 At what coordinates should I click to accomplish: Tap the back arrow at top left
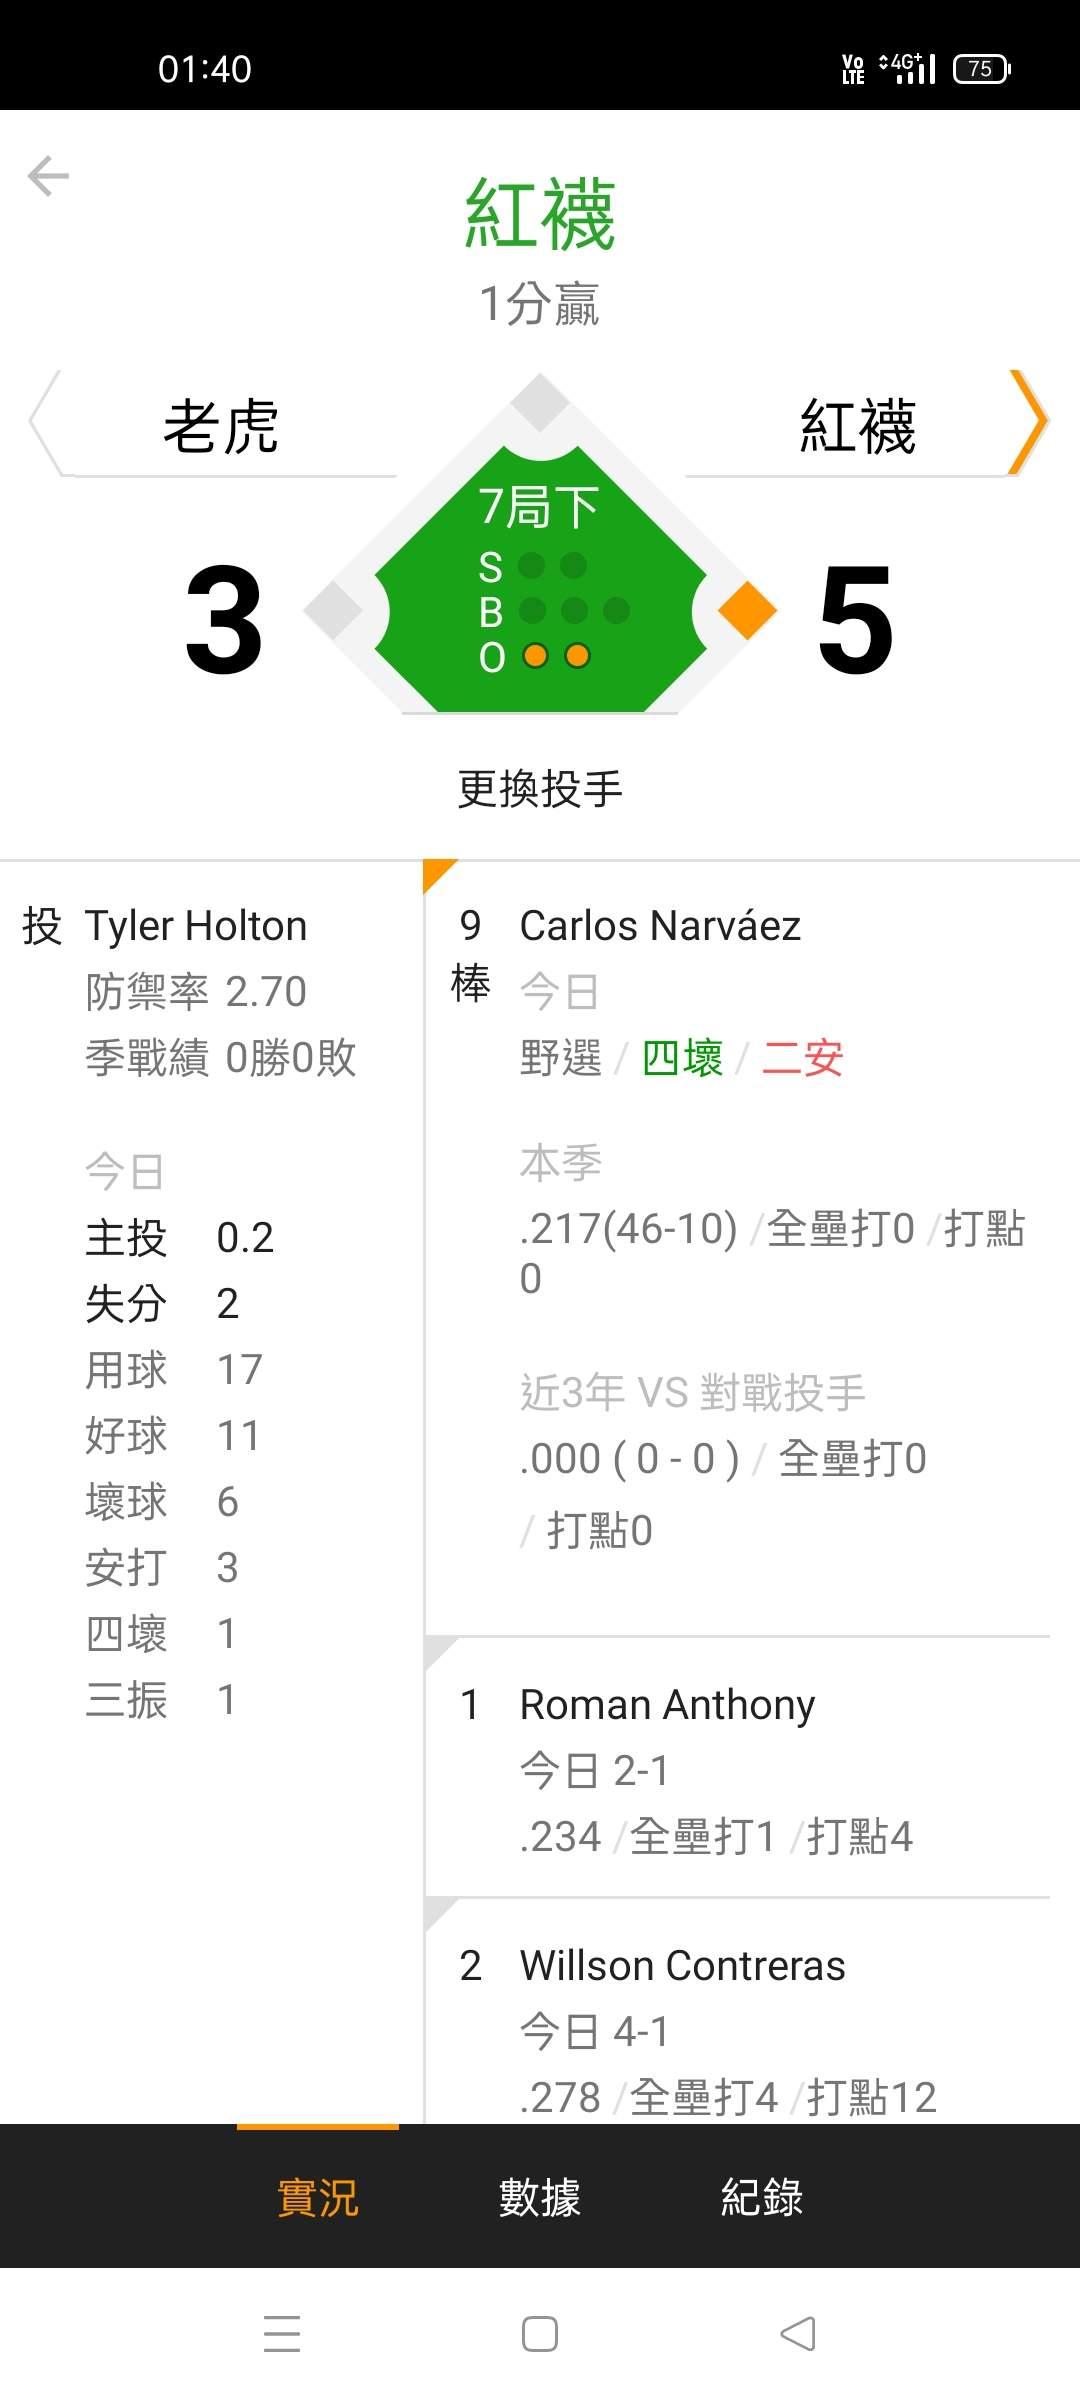(x=48, y=177)
